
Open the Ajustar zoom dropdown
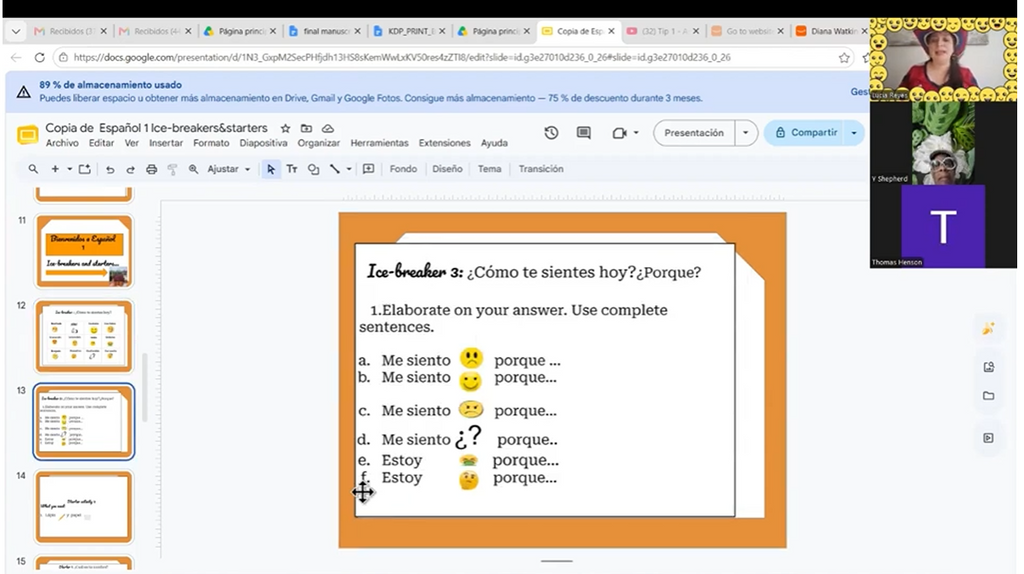point(229,169)
